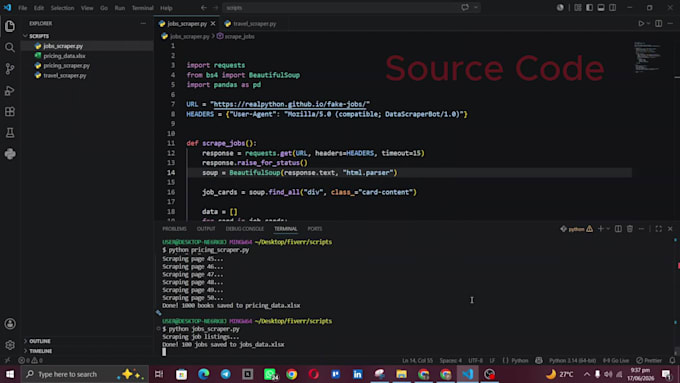The height and width of the screenshot is (383, 680).
Task: Open the Help menu
Action: click(166, 8)
